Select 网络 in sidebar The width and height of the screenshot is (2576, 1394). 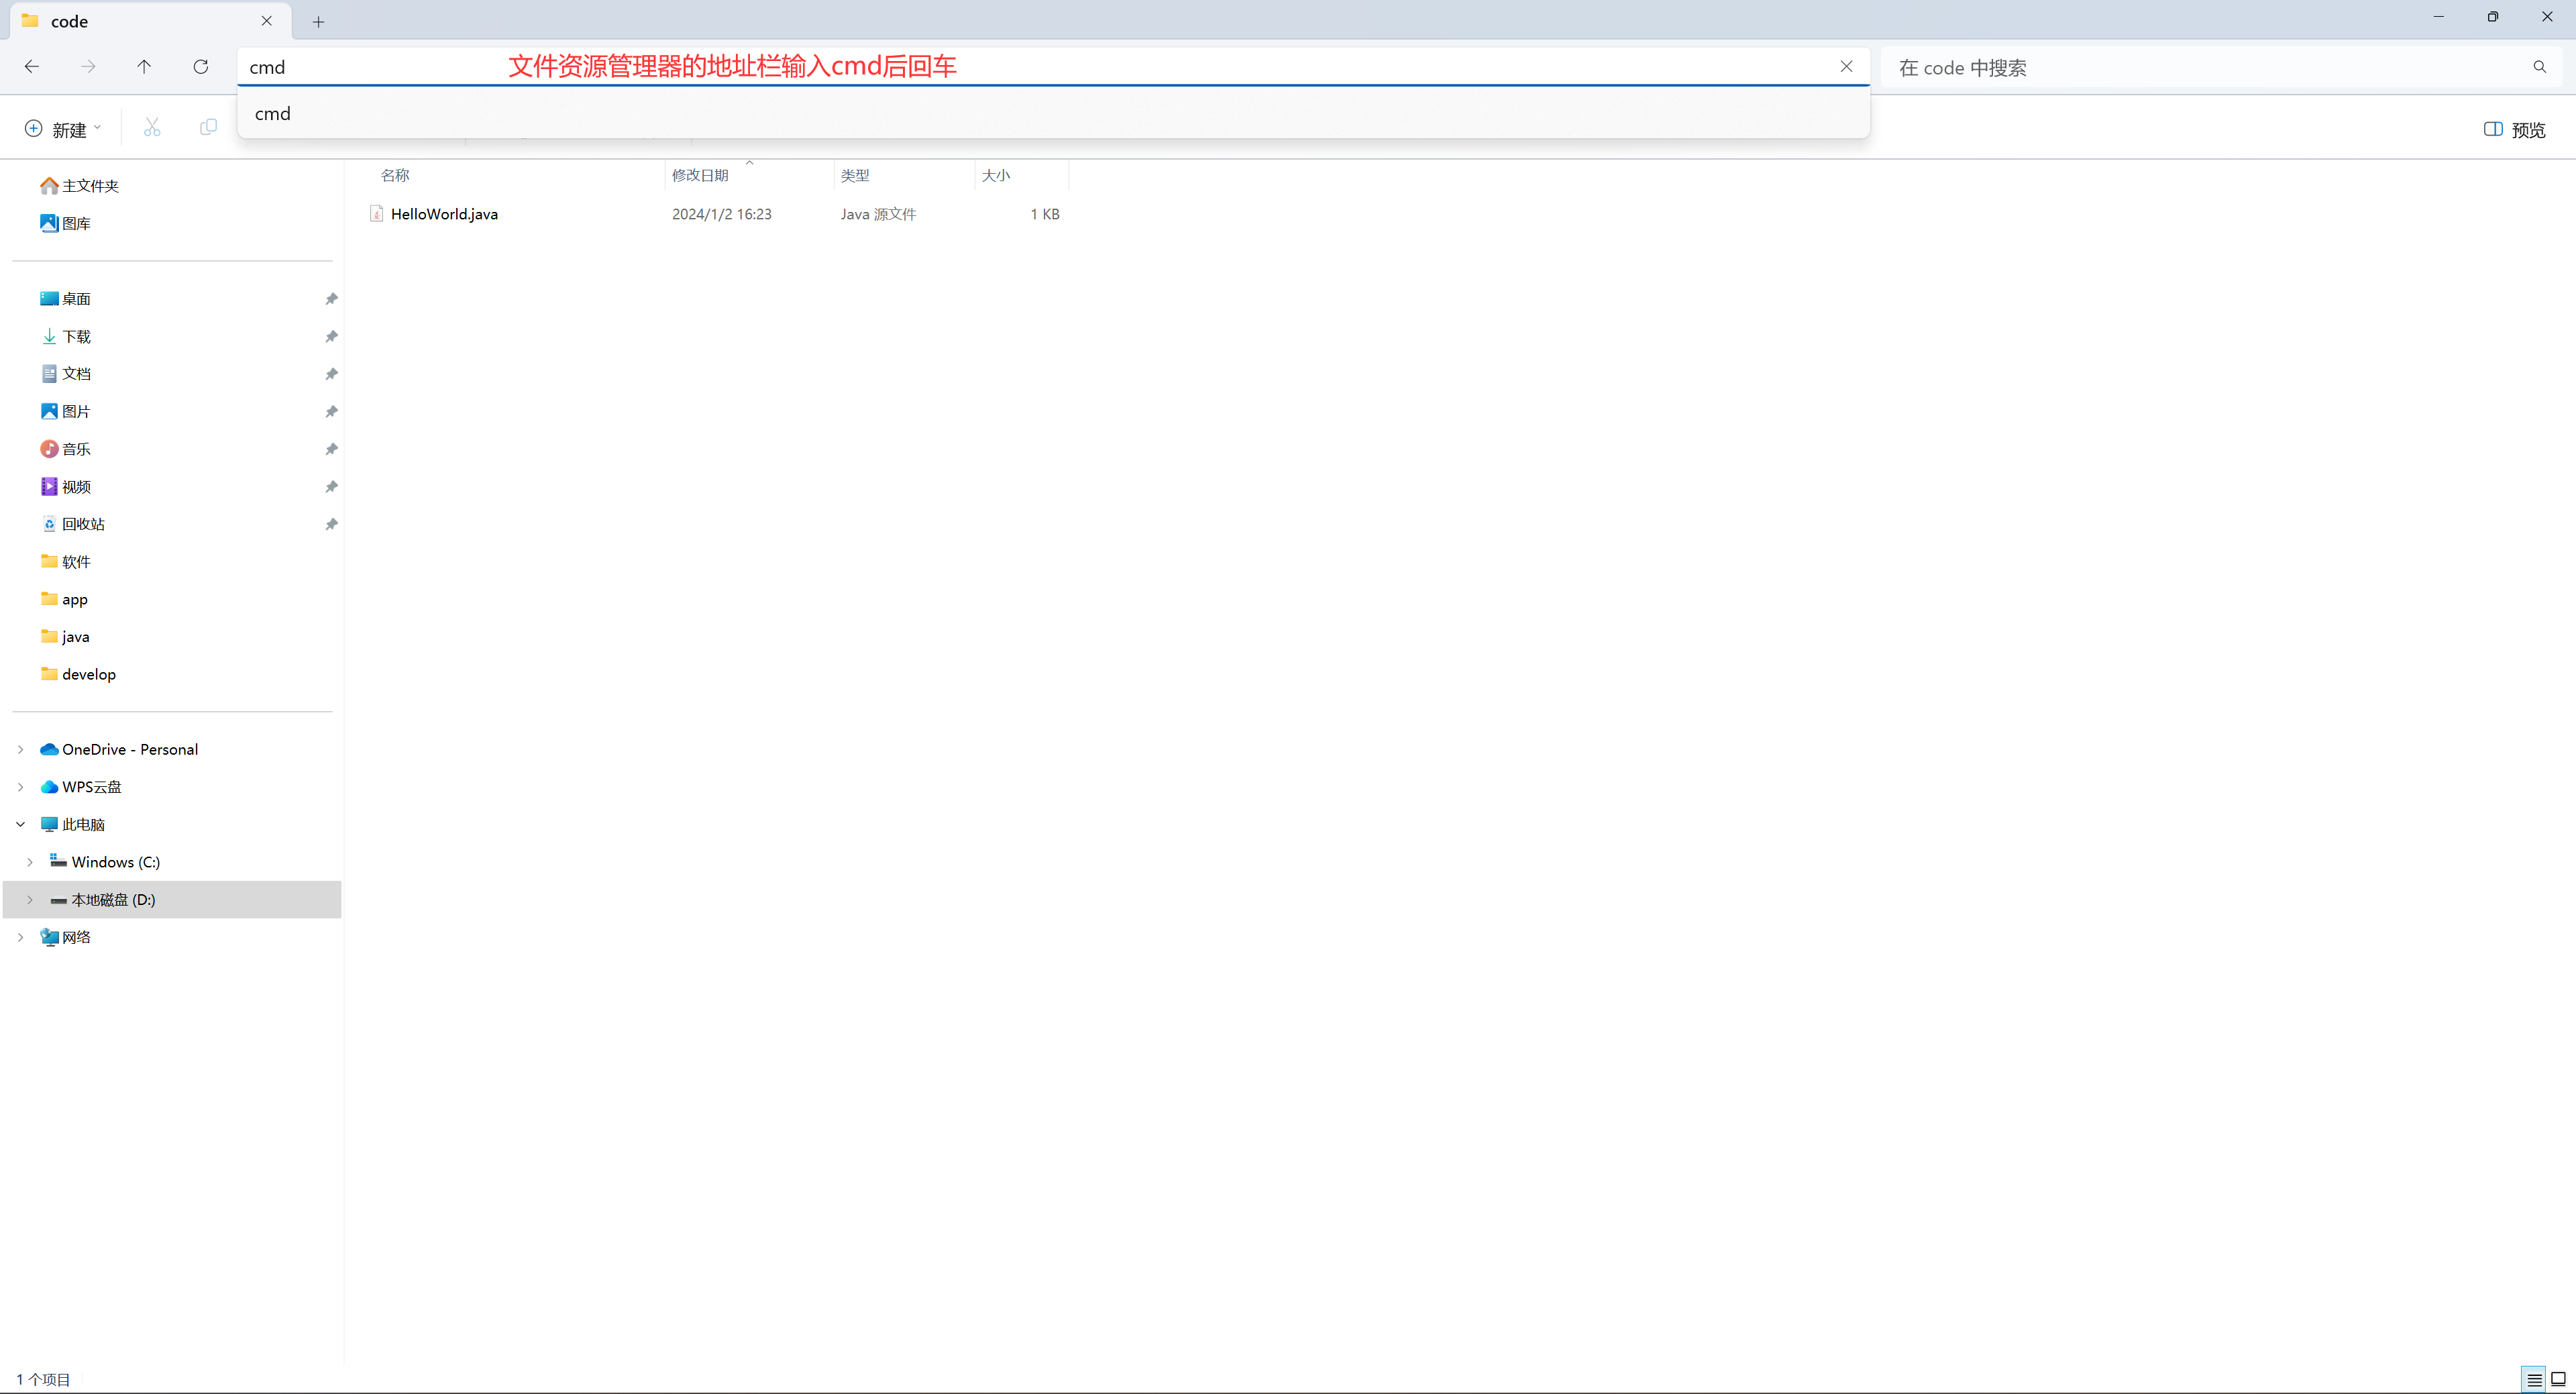click(x=66, y=937)
